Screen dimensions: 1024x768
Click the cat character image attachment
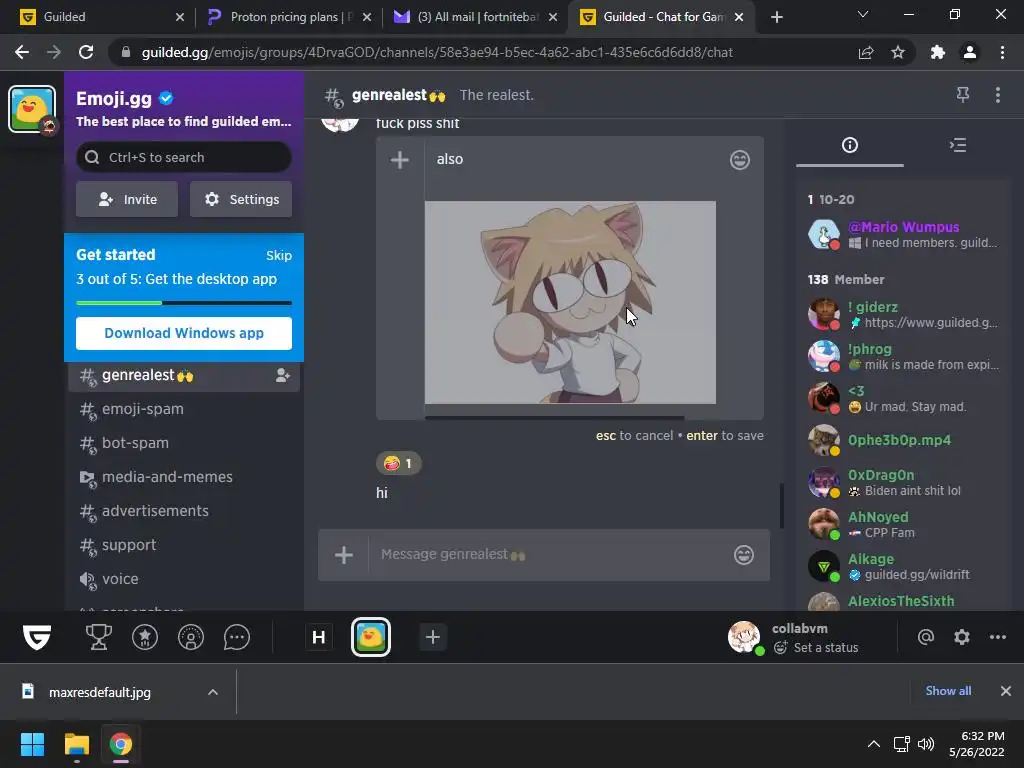click(x=570, y=302)
